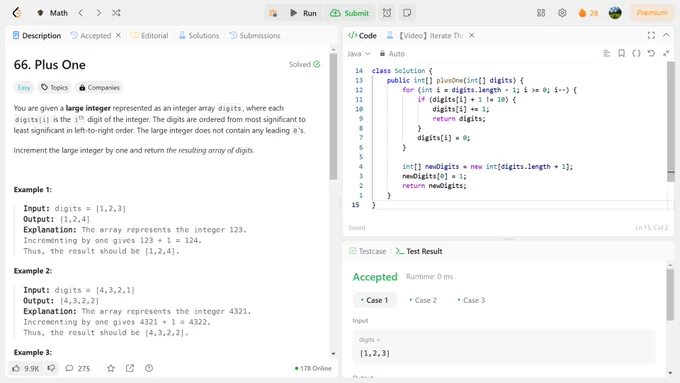Open the Solutions tab
This screenshot has height=383, width=680.
pos(199,36)
